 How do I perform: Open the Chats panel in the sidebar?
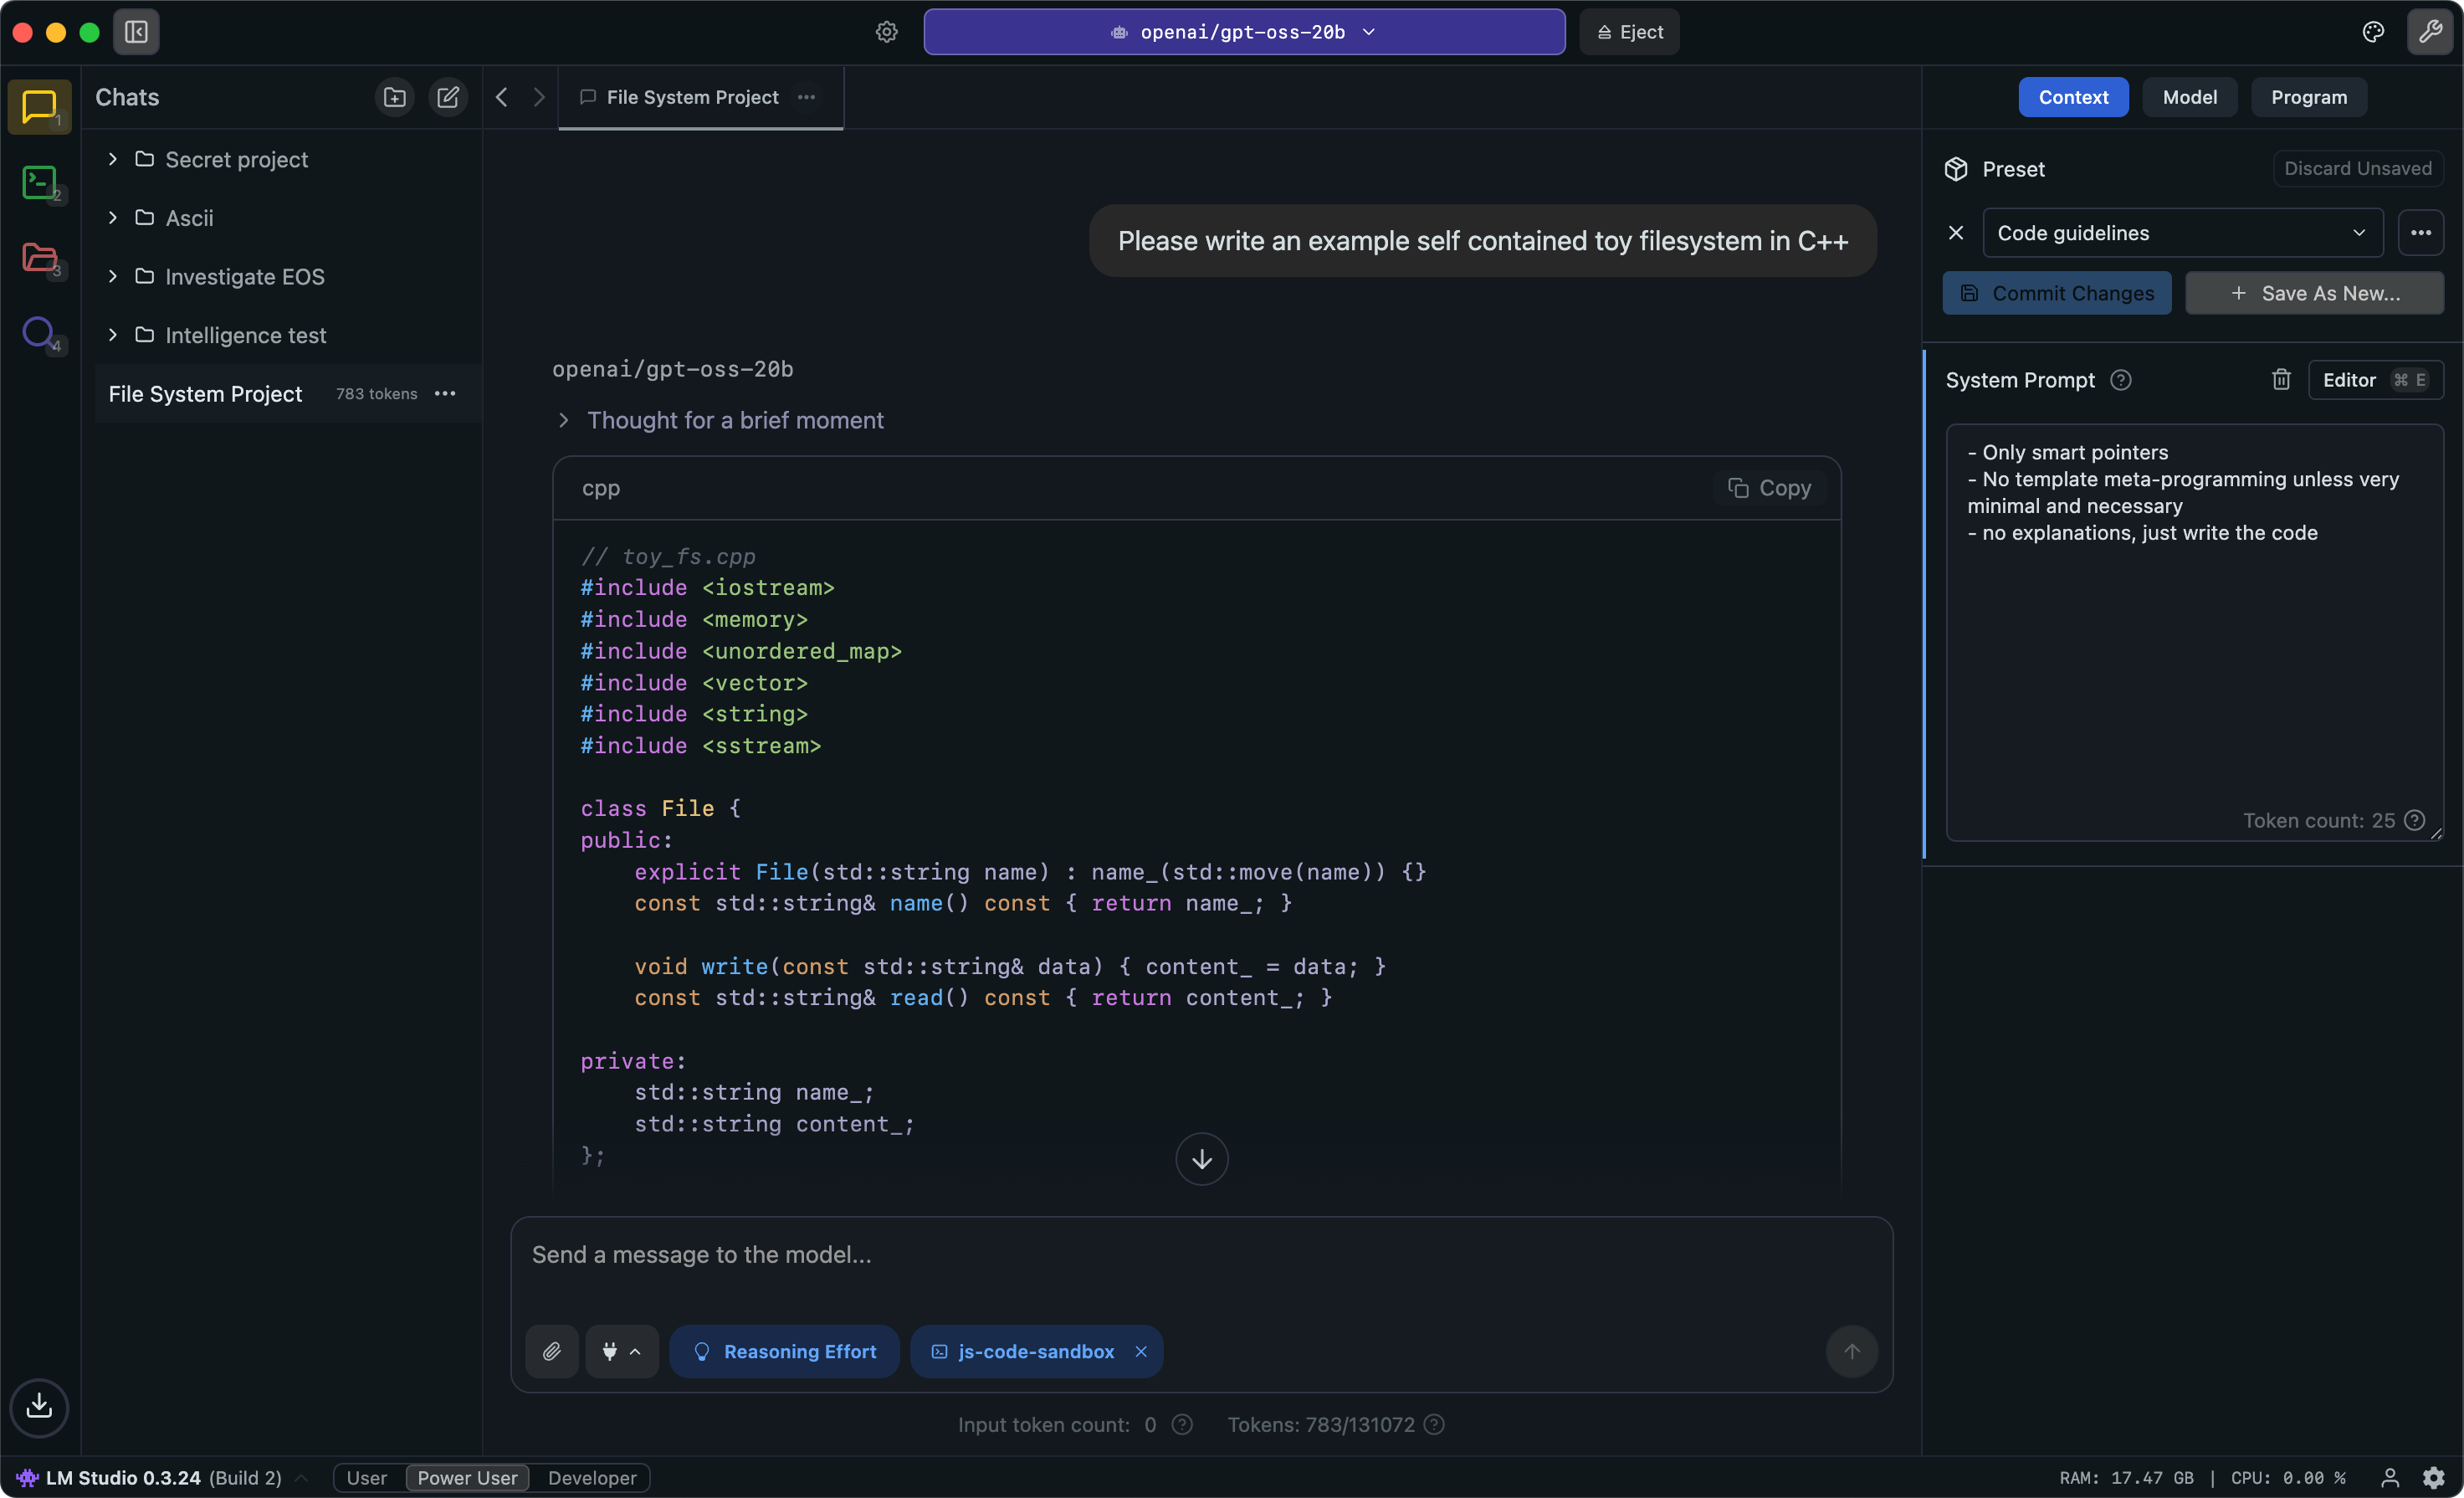coord(39,107)
